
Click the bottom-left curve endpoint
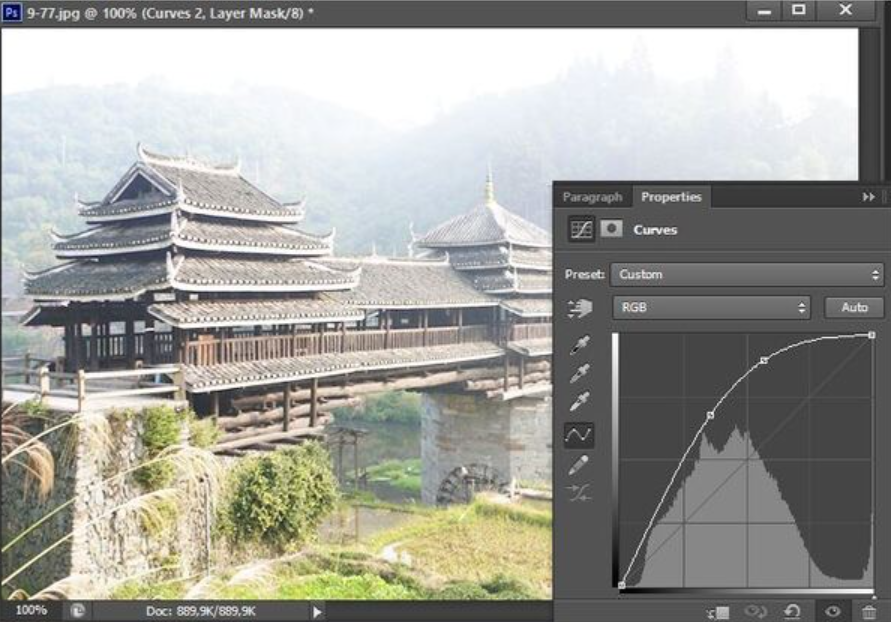(x=622, y=585)
